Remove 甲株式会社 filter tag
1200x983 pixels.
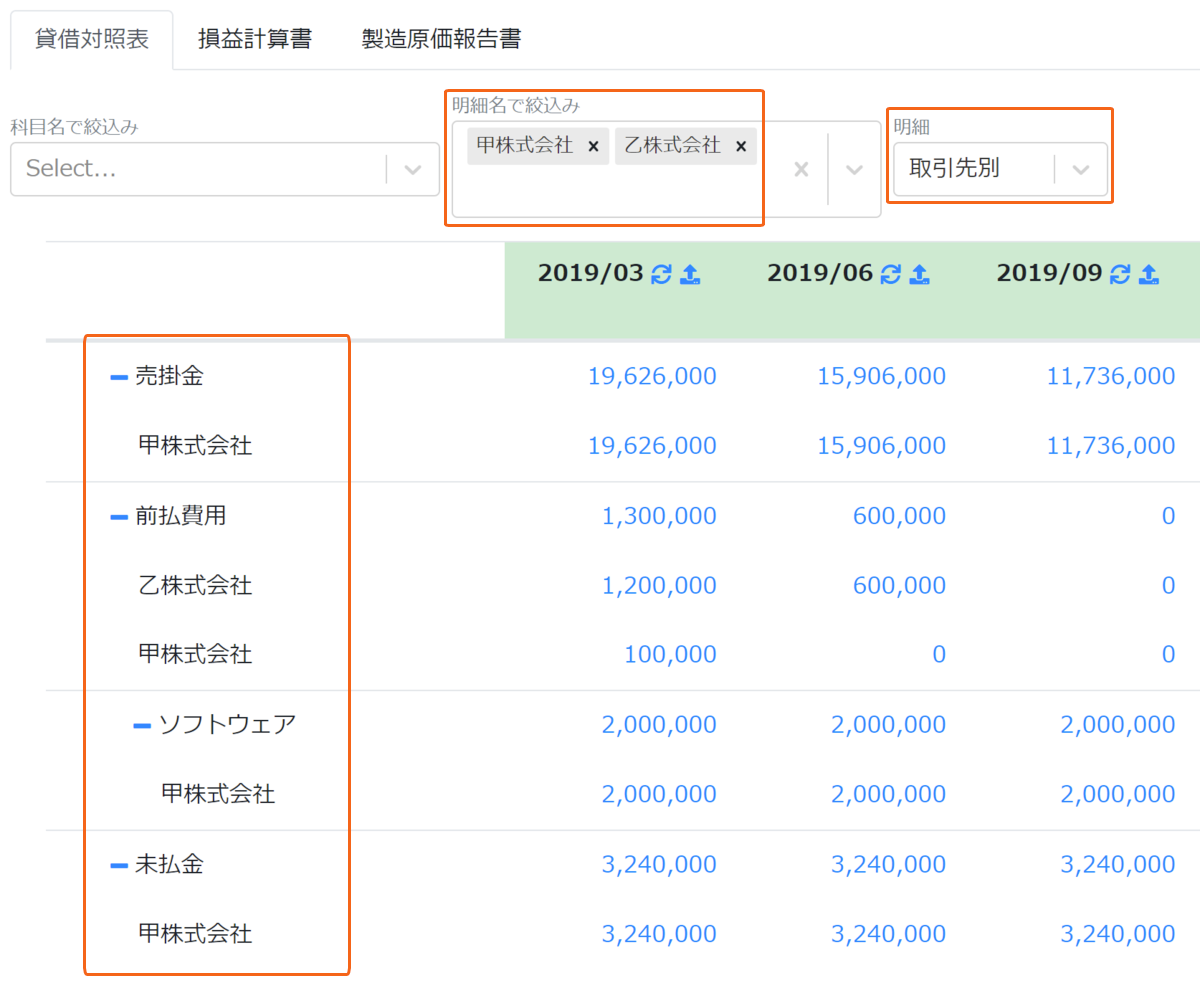[593, 146]
